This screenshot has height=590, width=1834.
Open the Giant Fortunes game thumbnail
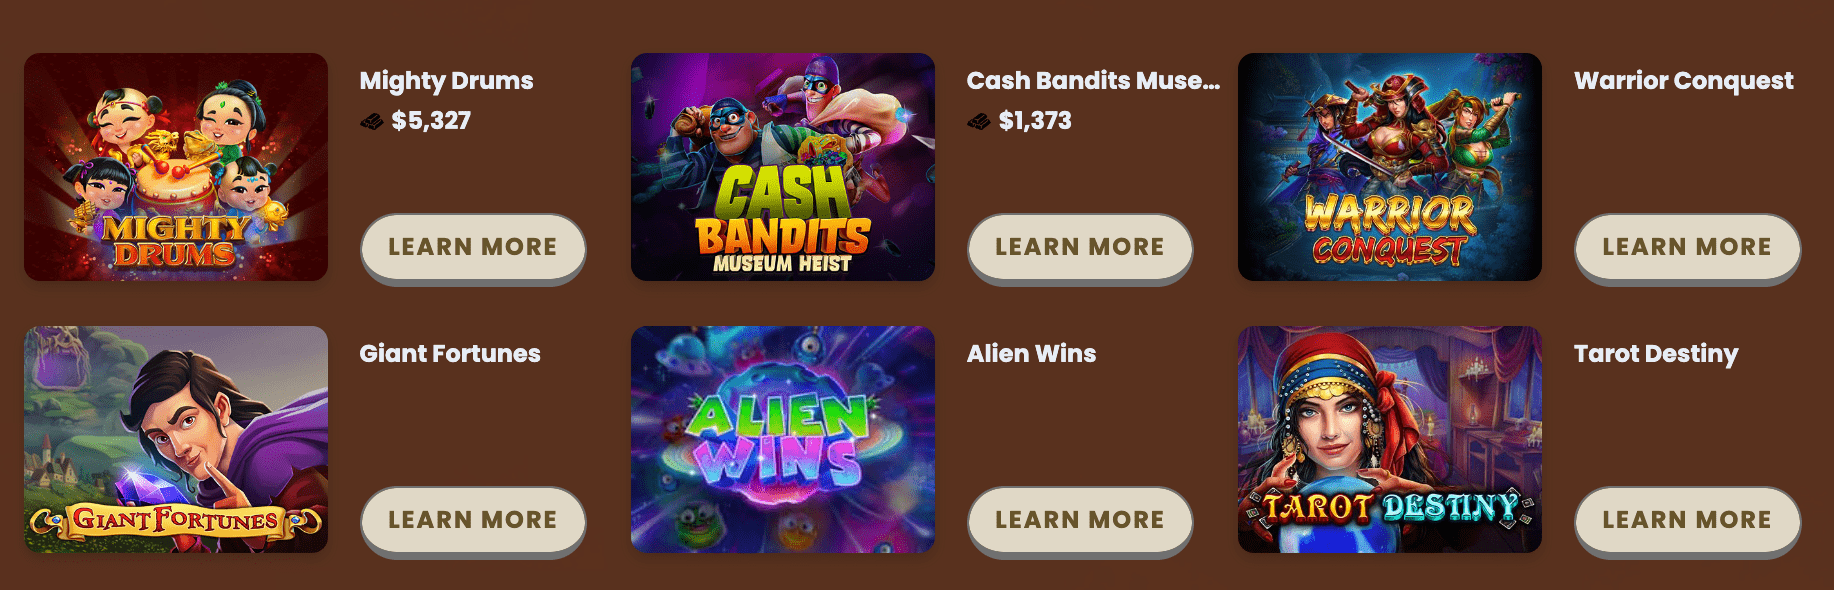pos(176,440)
